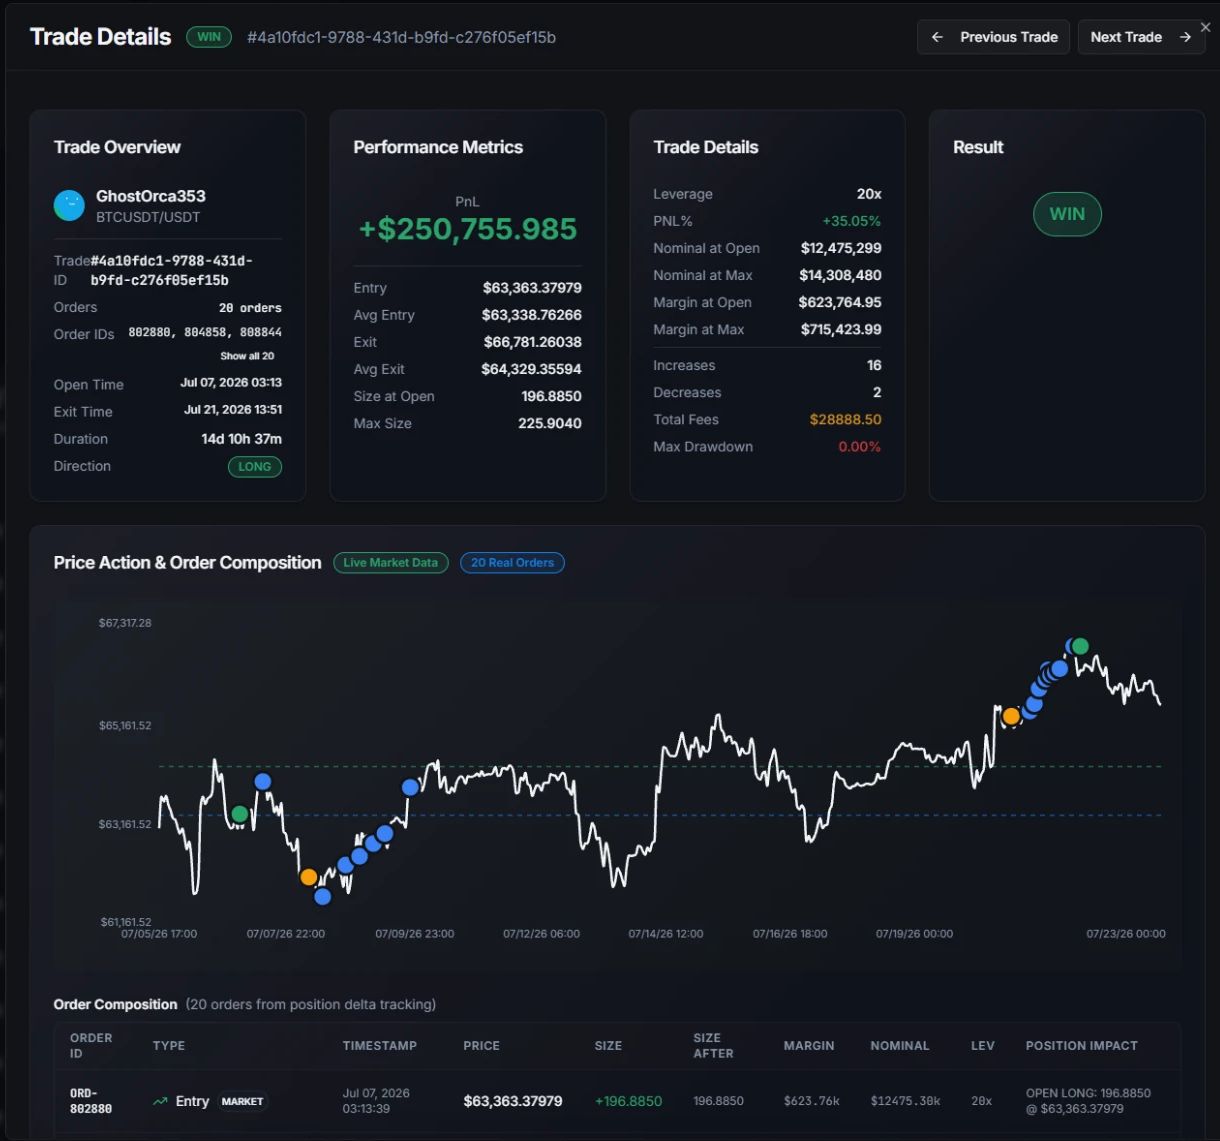Click the $67,317.28 chart axis label
This screenshot has width=1220, height=1141.
(x=125, y=623)
